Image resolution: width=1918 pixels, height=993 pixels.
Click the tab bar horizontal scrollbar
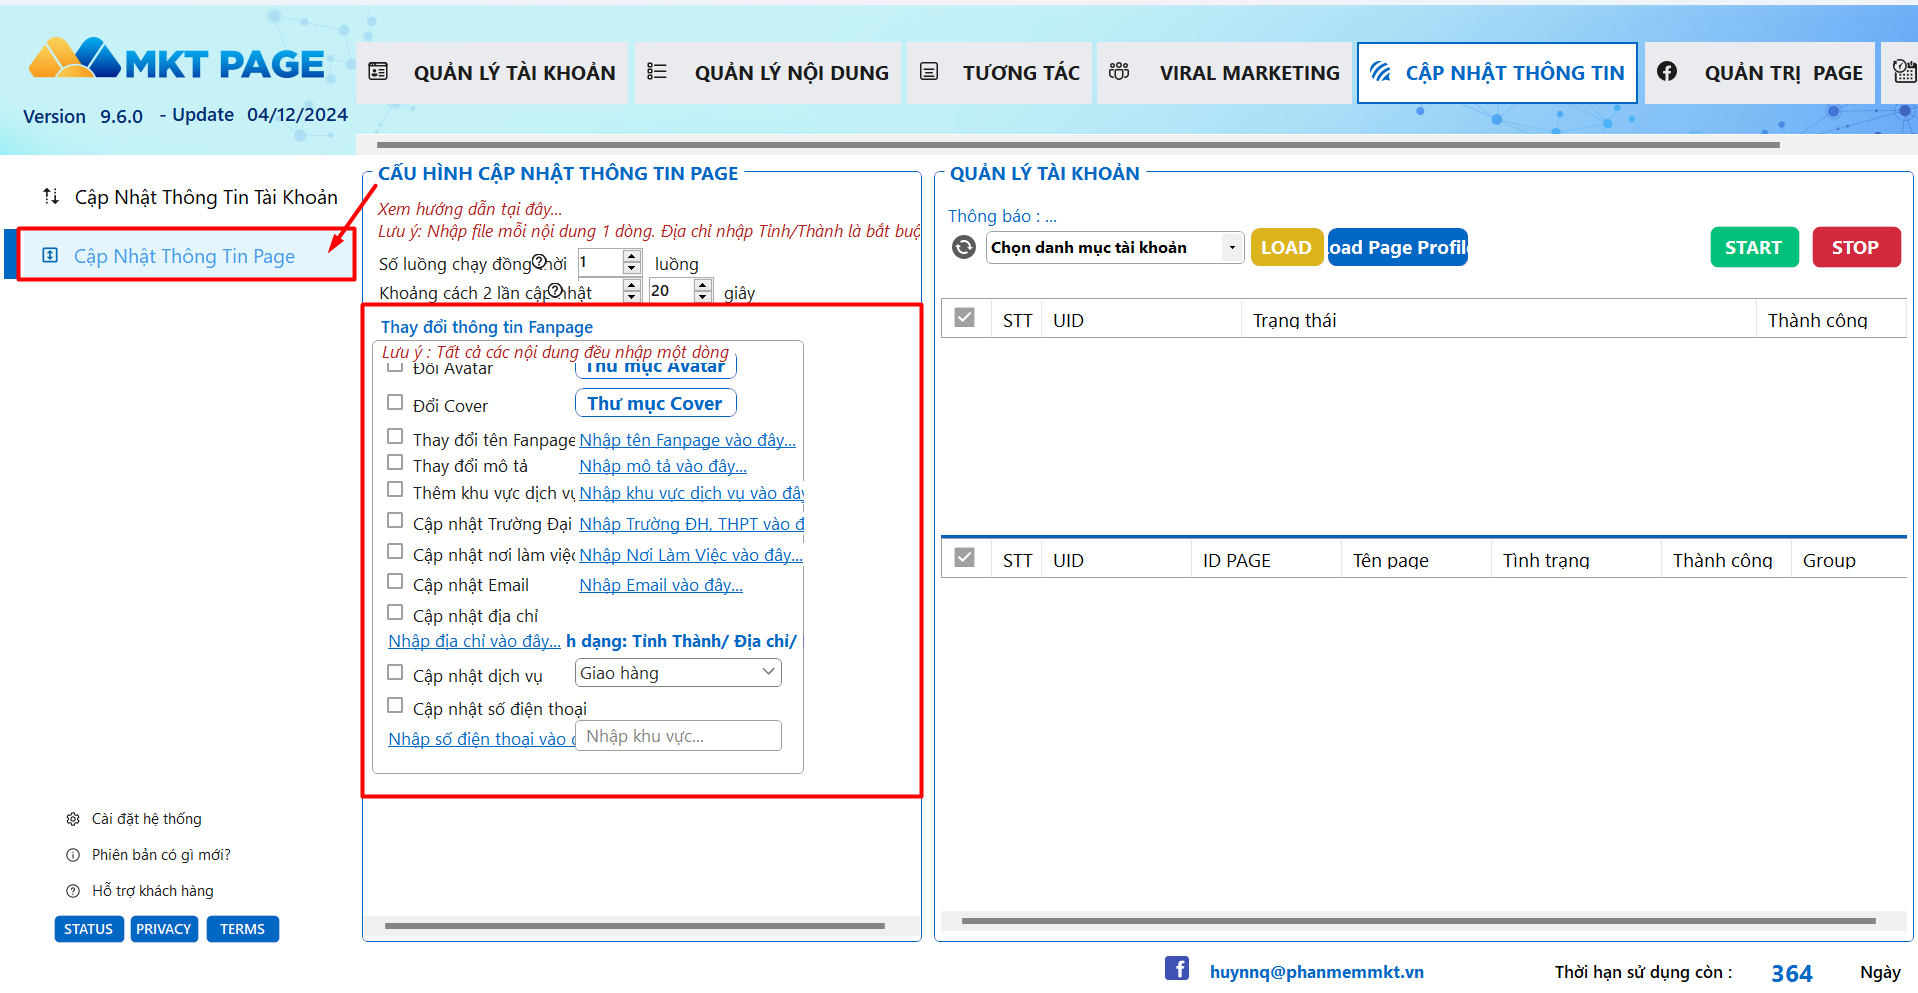pyautogui.click(x=1078, y=145)
